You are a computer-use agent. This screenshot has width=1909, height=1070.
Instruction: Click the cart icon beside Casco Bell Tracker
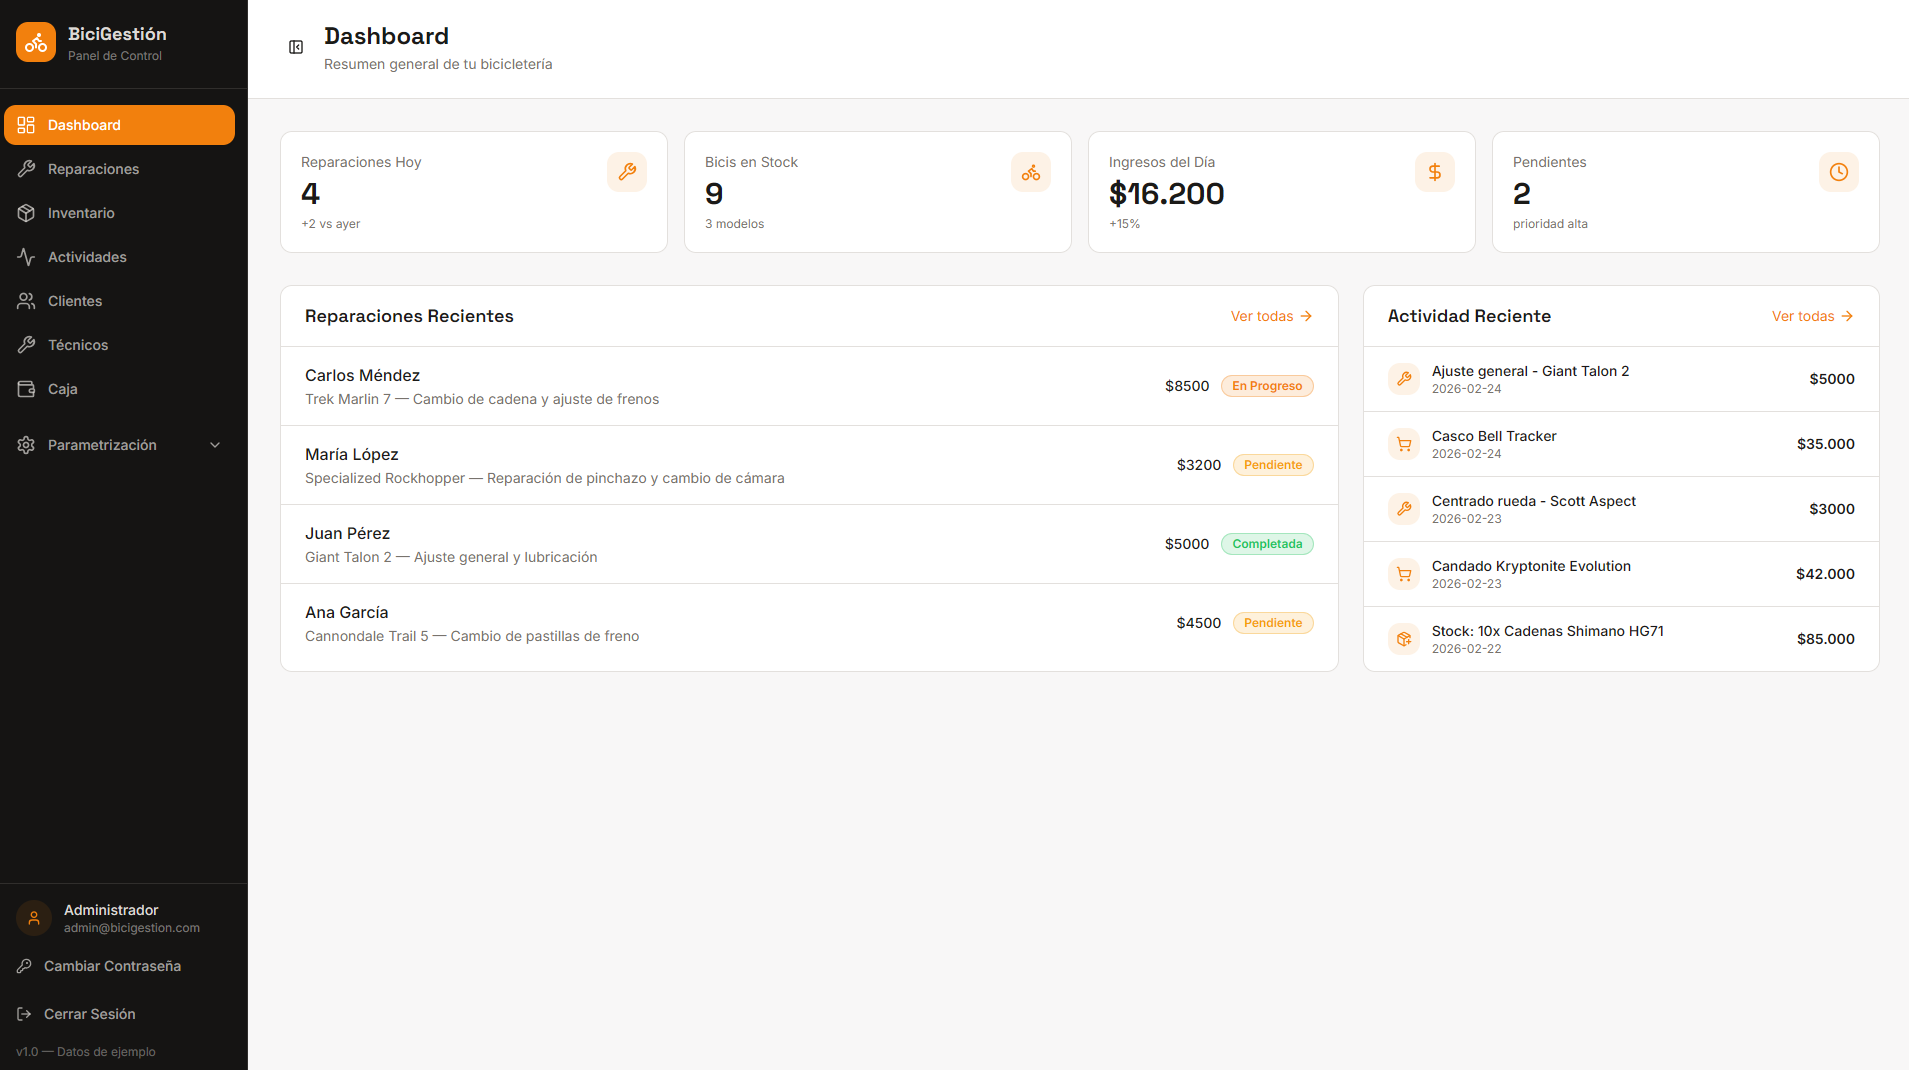click(x=1404, y=444)
